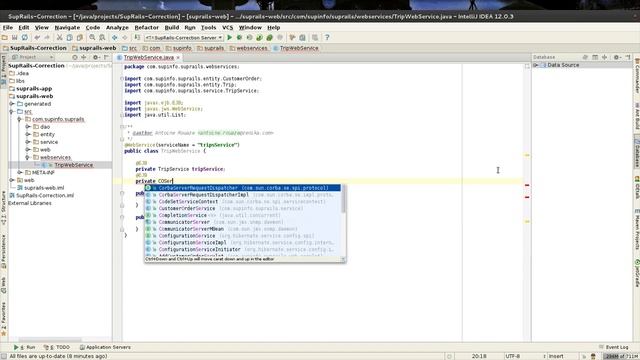Open the Event Log
This screenshot has height=360, width=640.
pos(614,347)
